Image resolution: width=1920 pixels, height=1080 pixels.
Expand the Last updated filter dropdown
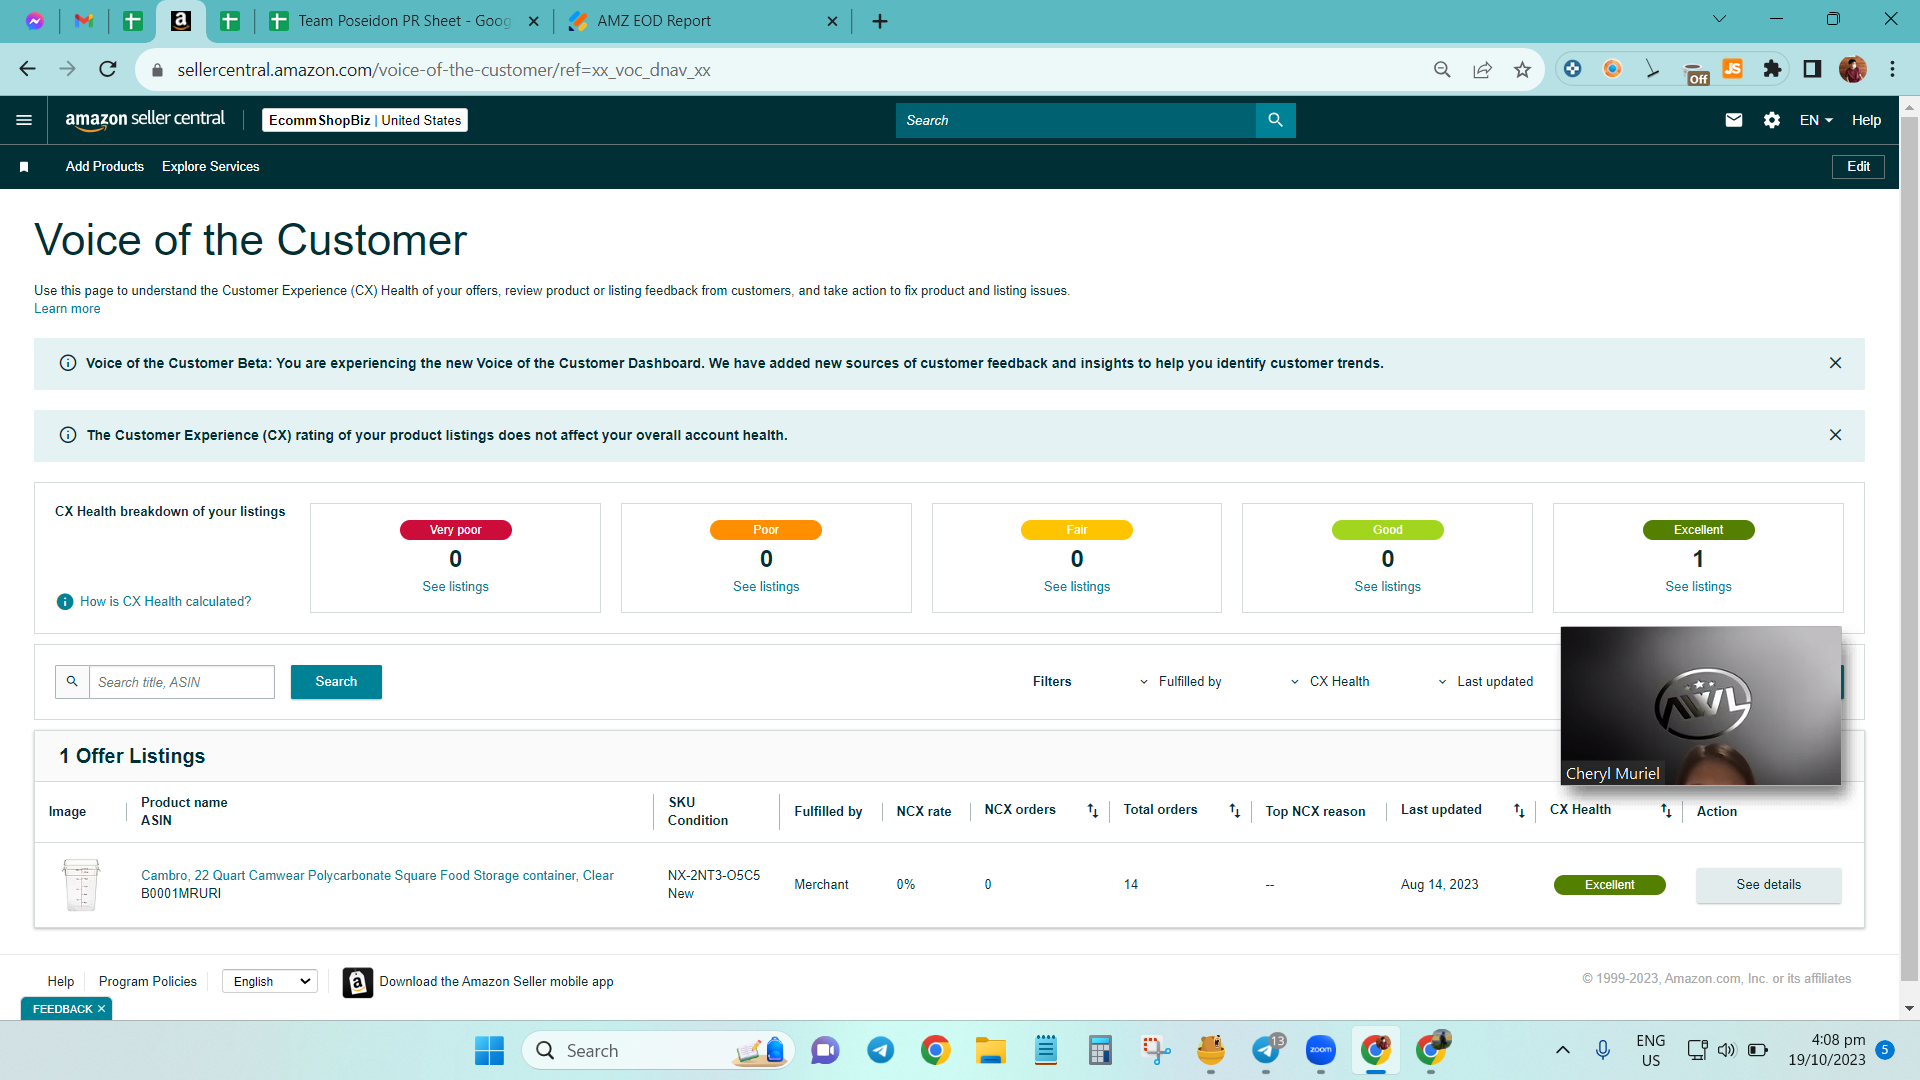1485,682
